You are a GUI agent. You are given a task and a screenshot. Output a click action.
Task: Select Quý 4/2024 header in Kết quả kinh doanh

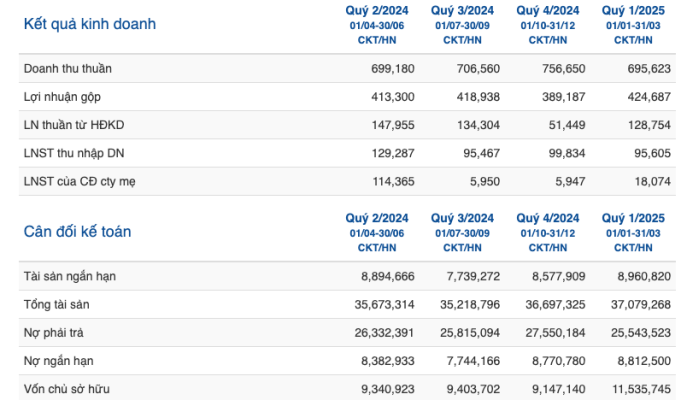pyautogui.click(x=548, y=10)
